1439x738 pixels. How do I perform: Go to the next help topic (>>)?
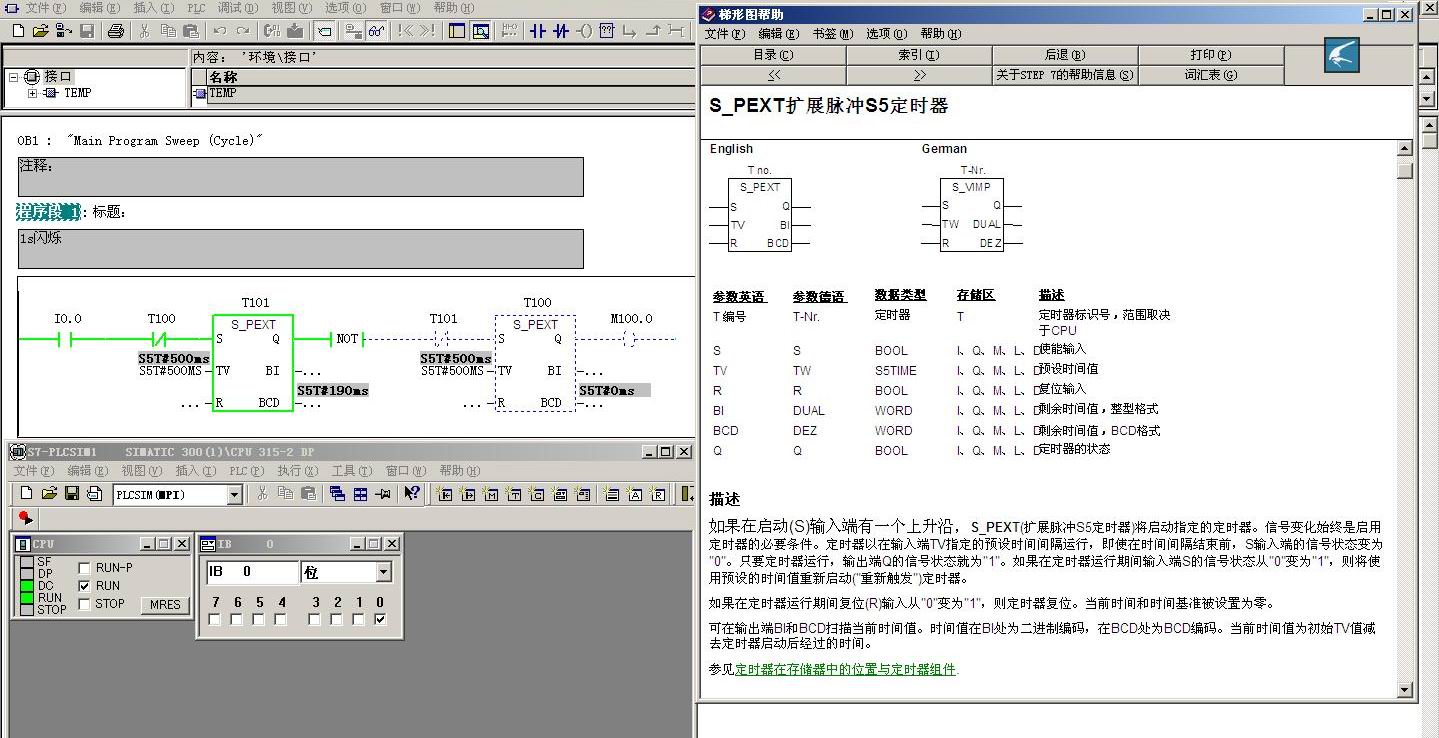(x=919, y=75)
